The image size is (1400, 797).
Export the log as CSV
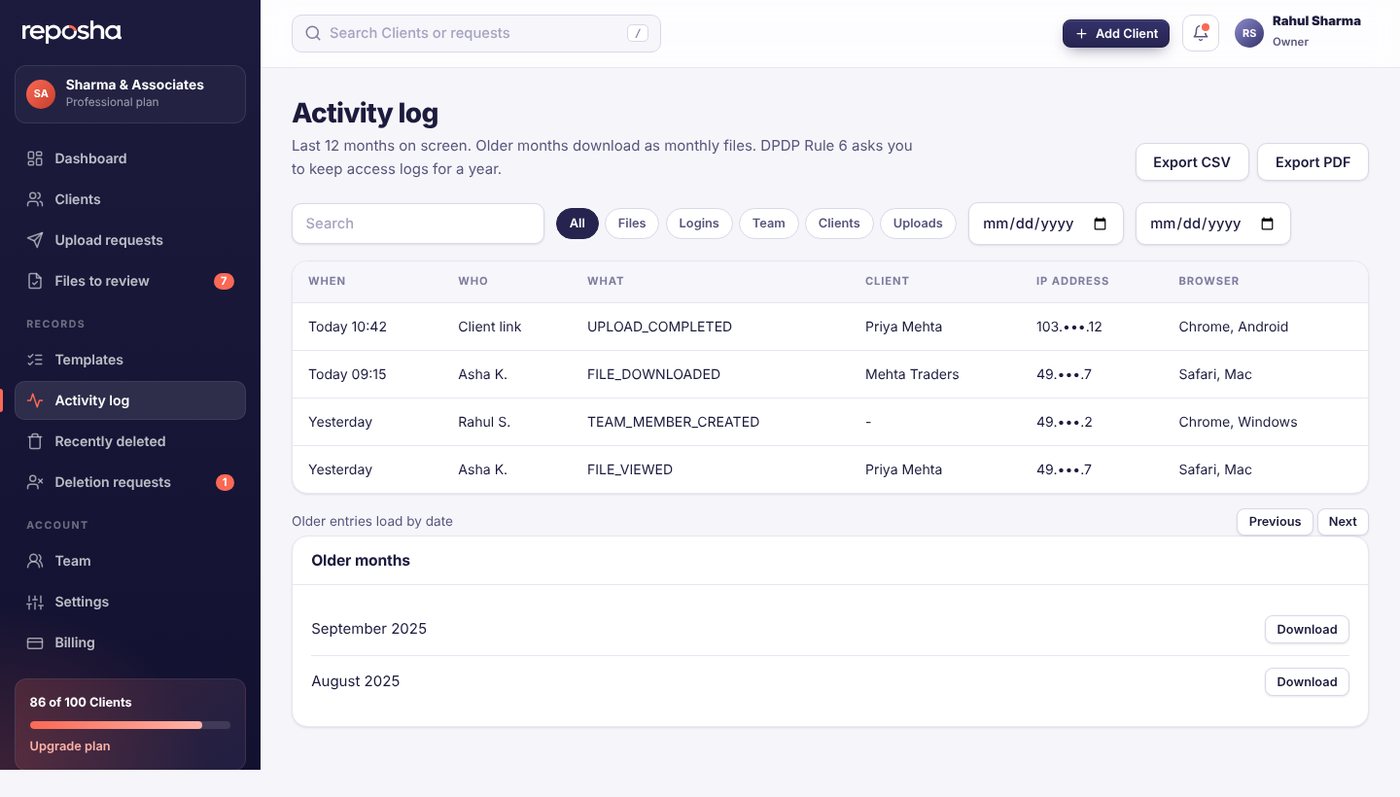(x=1192, y=162)
